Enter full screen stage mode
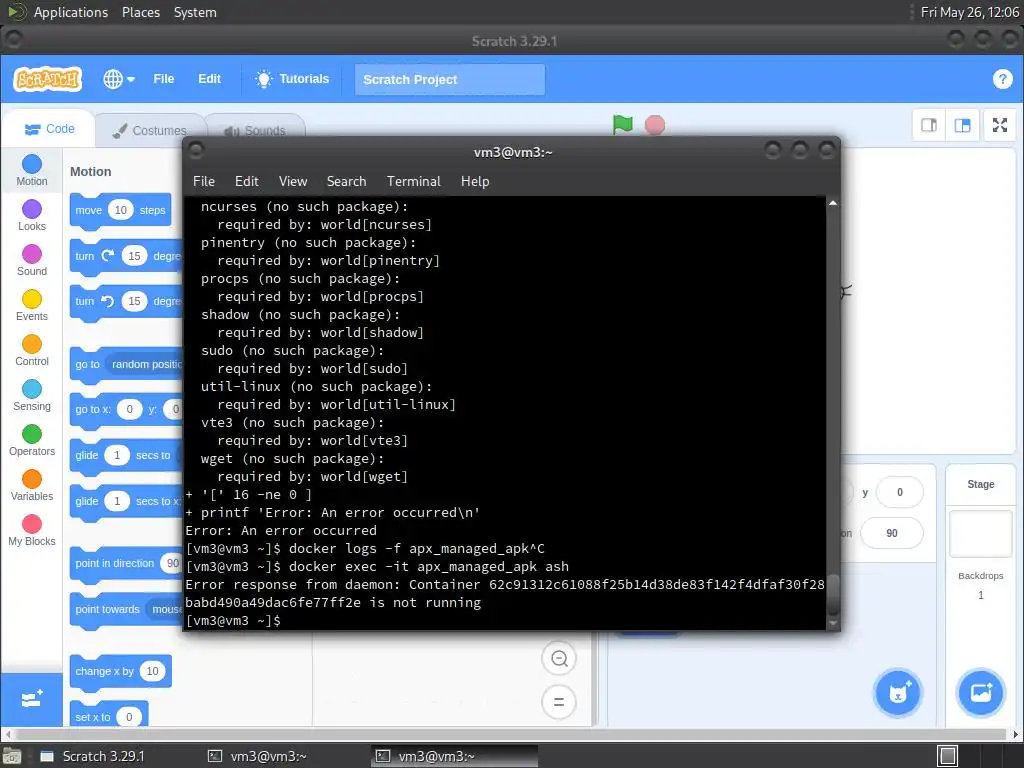1024x768 pixels. [1000, 125]
